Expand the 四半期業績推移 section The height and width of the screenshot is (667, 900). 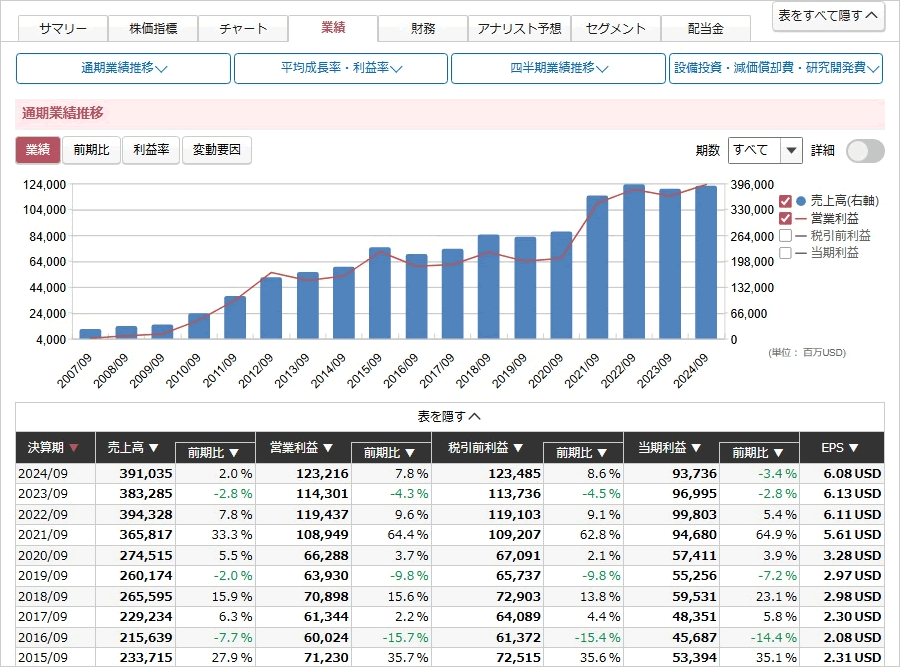click(558, 68)
